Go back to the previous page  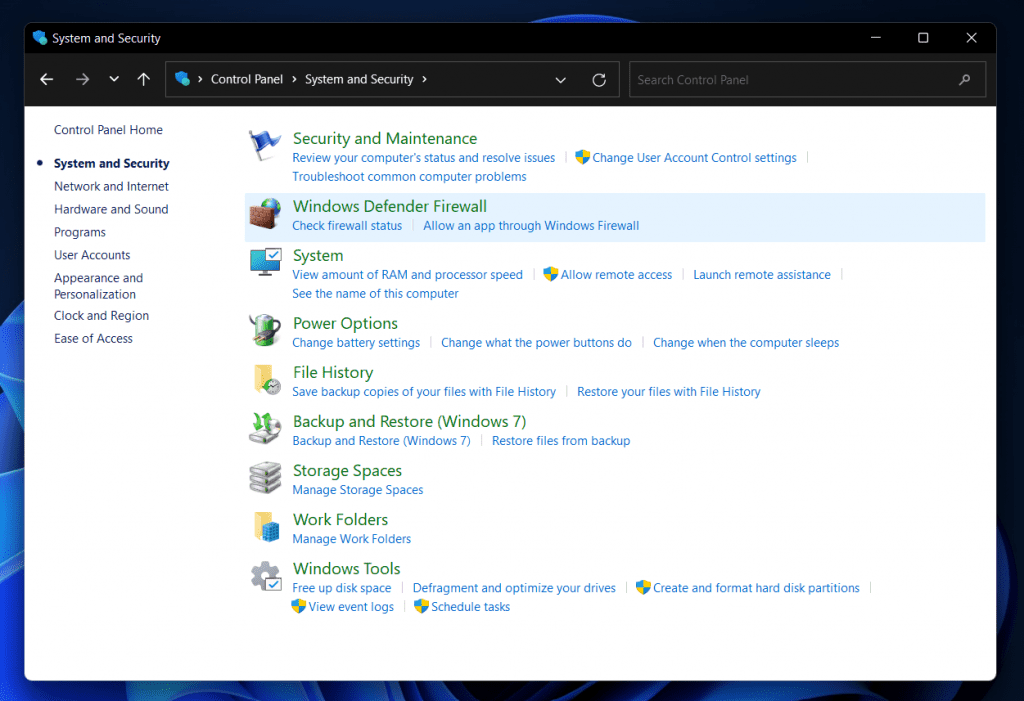(x=46, y=80)
